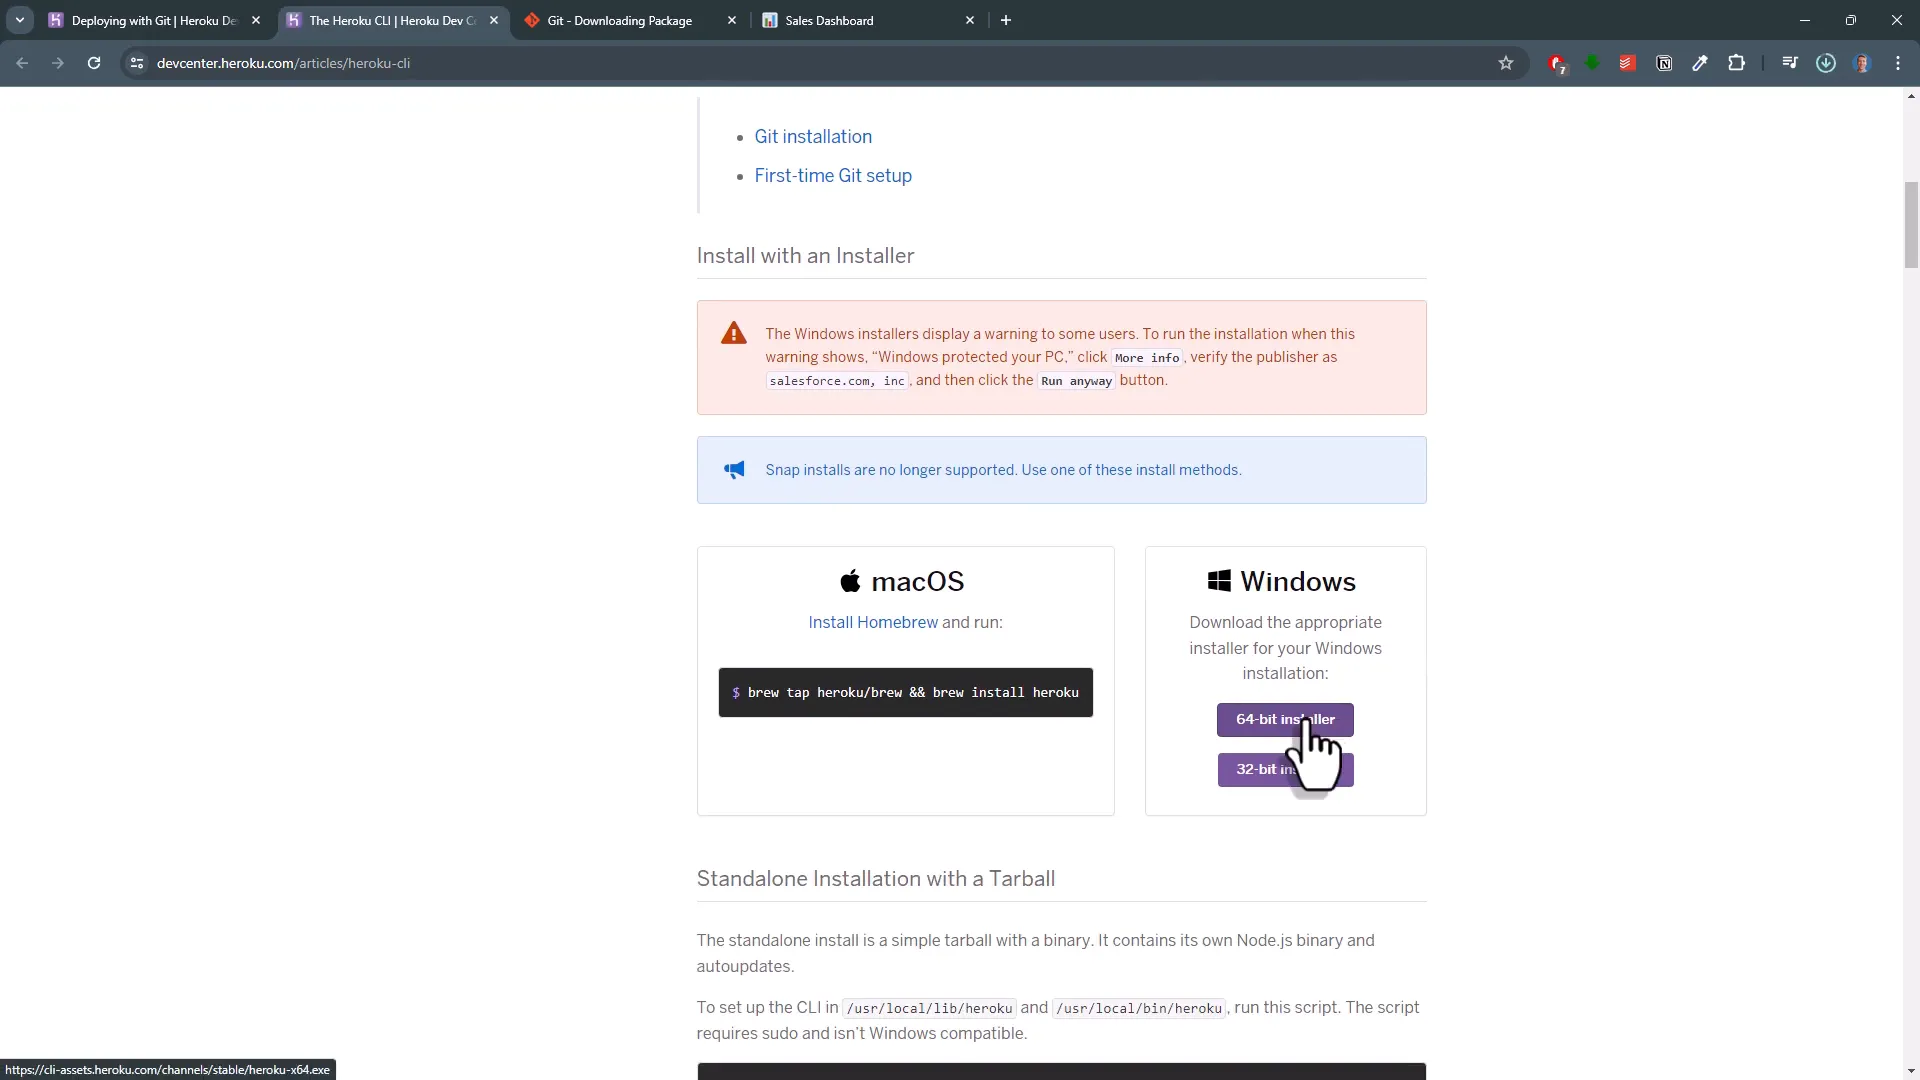The height and width of the screenshot is (1080, 1920).
Task: Open the Extensions puzzle-piece menu
Action: (1737, 63)
